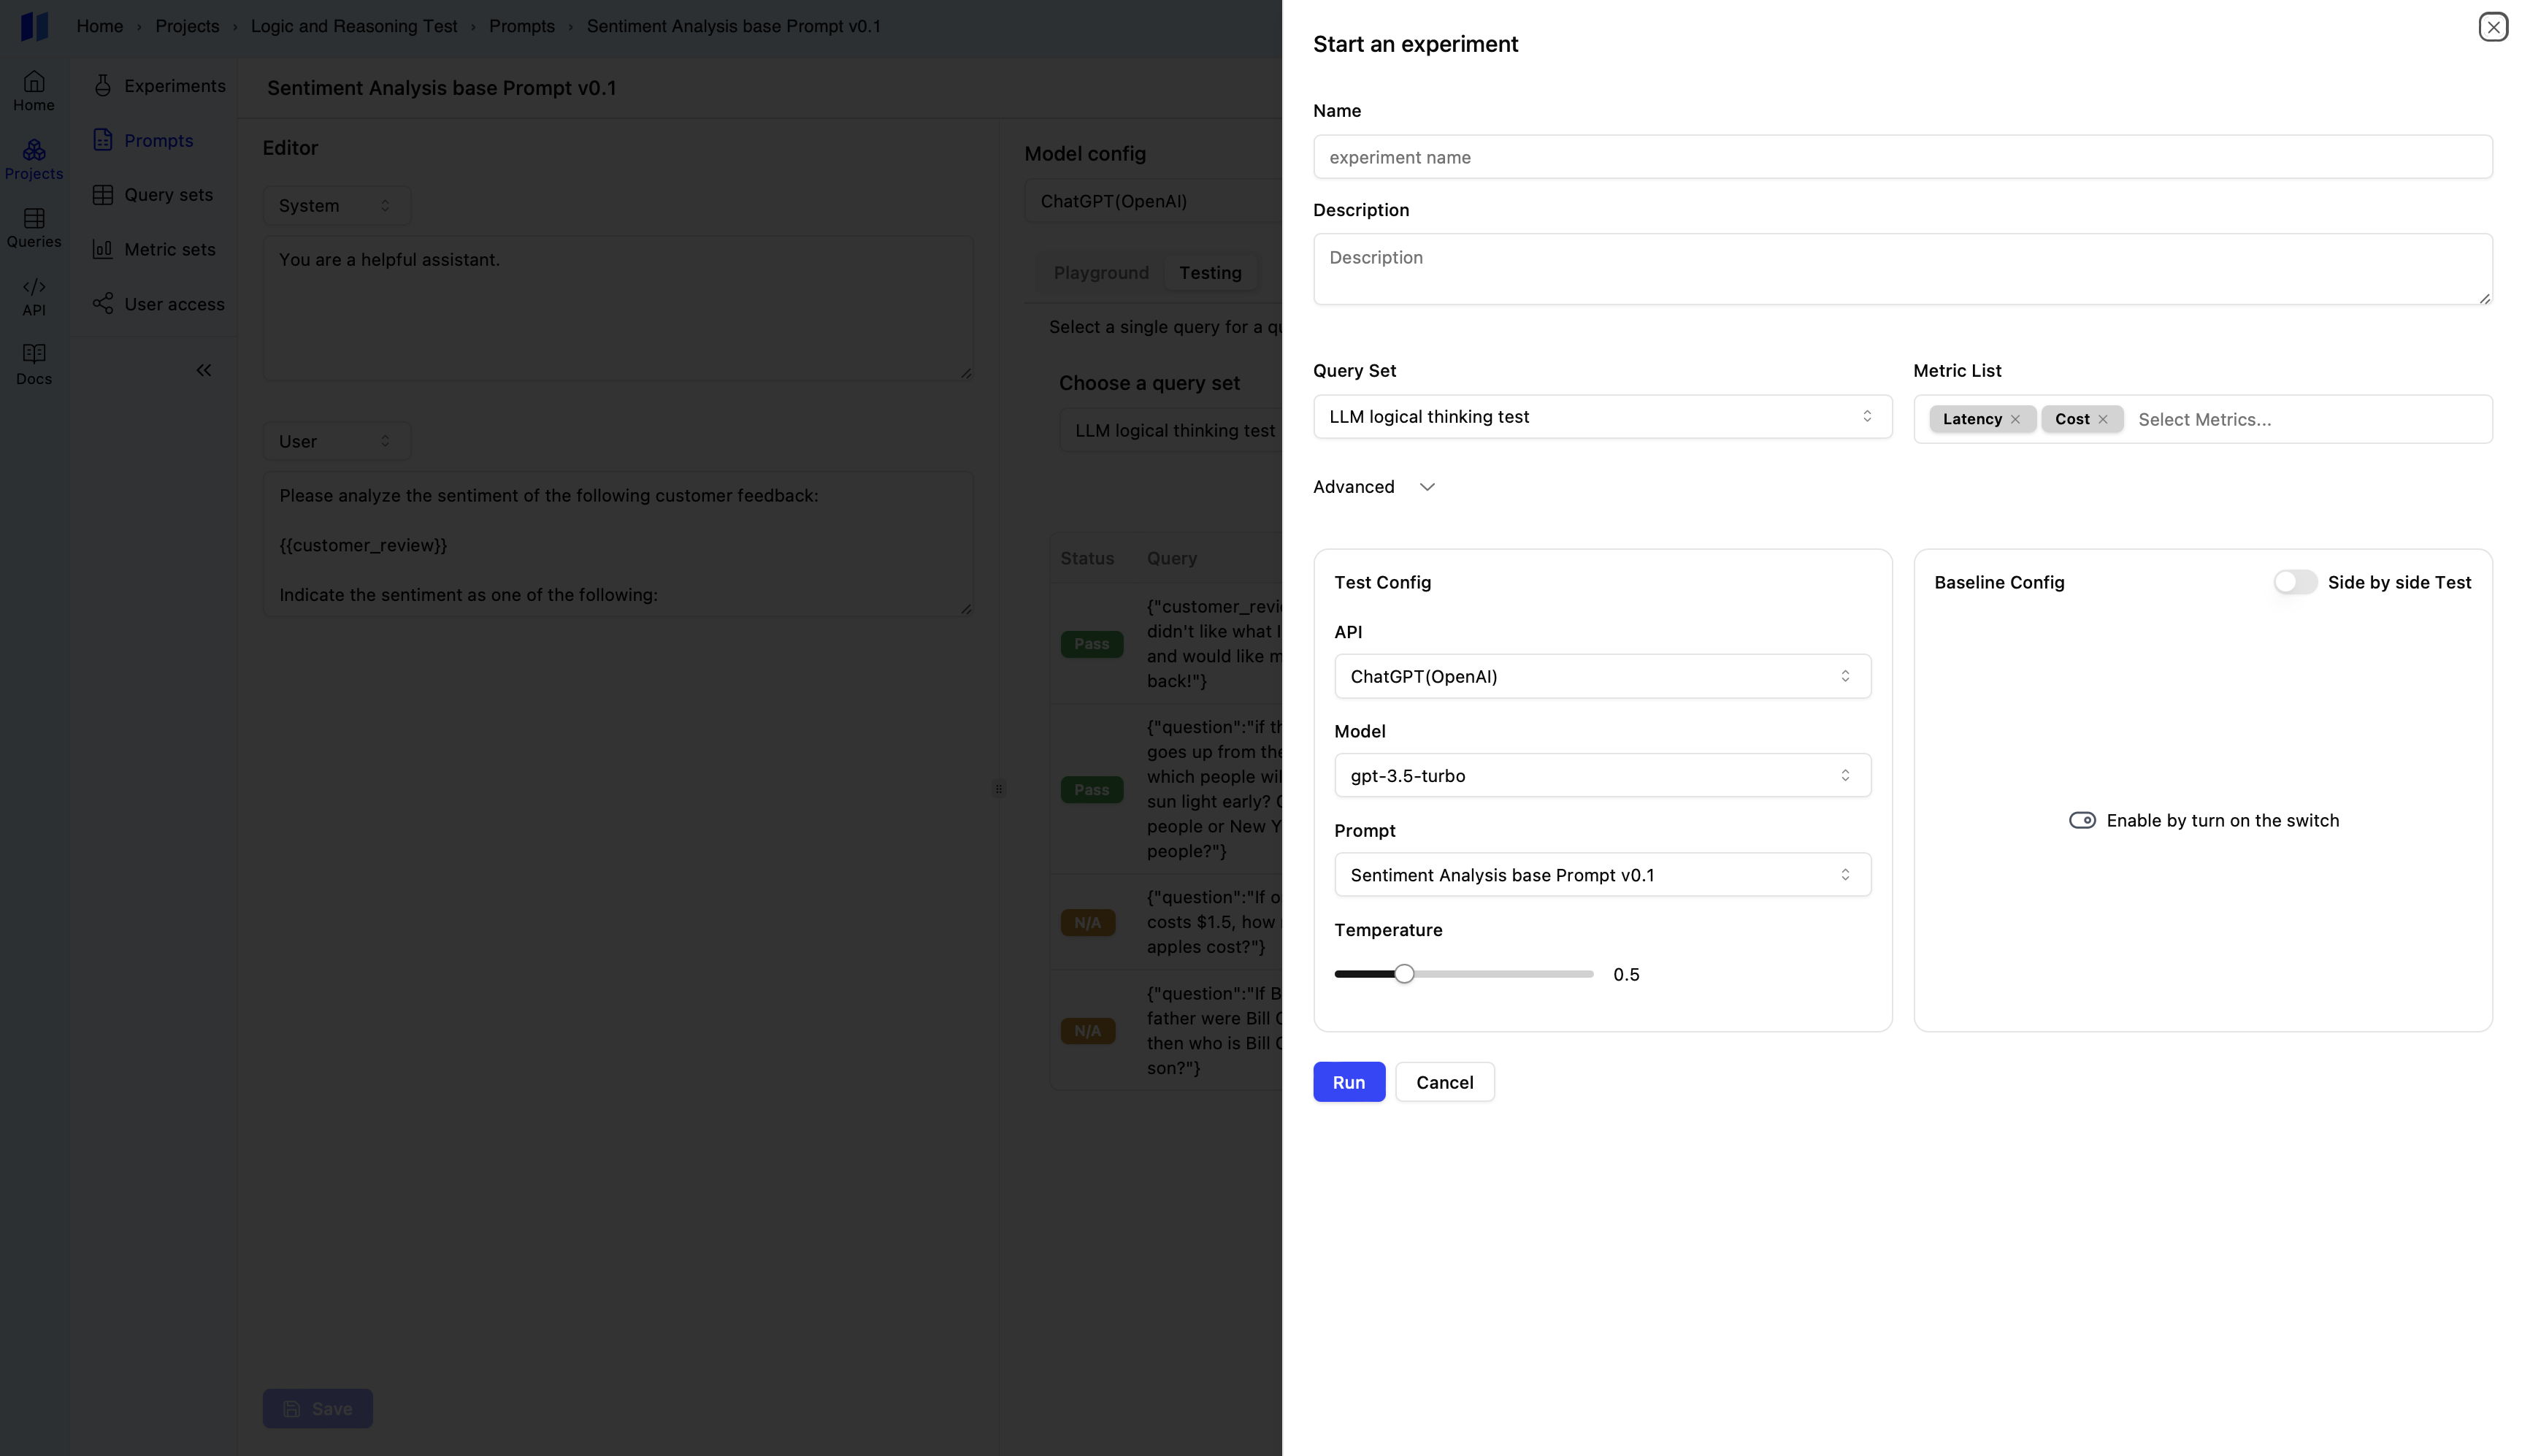Go to Metric sets menu item
2522x1456 pixels.
[169, 250]
